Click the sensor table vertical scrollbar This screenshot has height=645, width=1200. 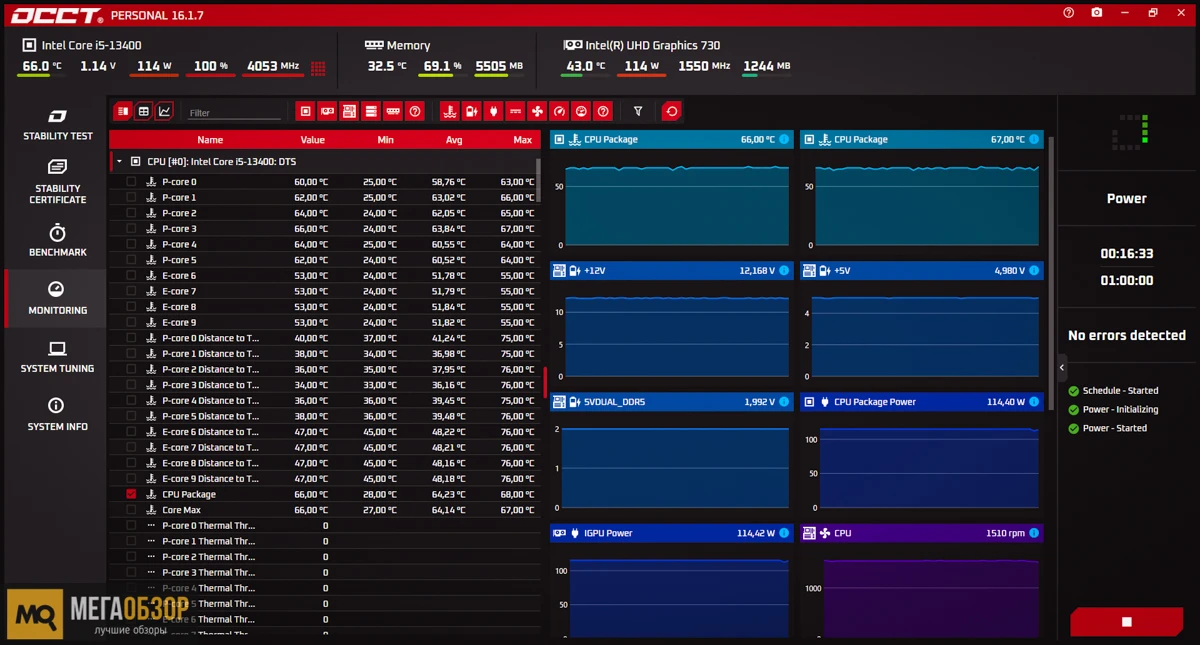(539, 180)
